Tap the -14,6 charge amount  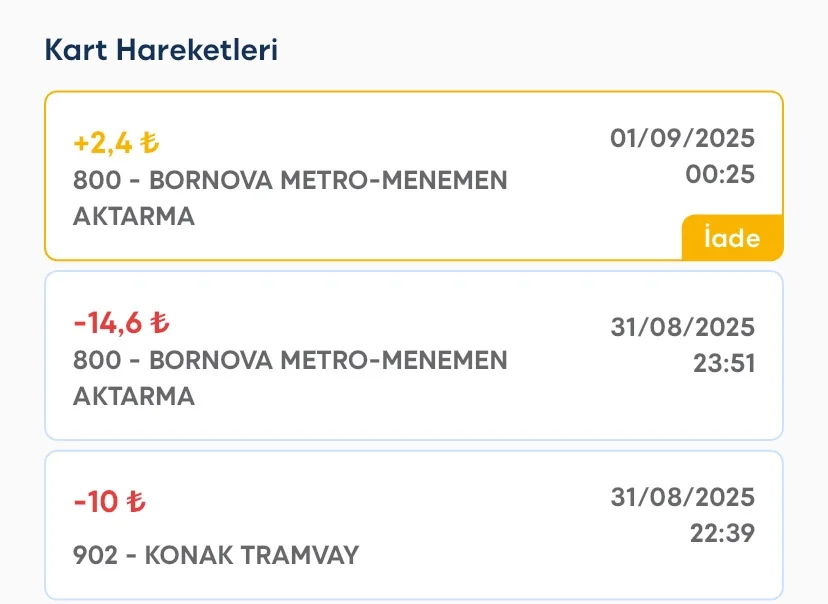point(110,323)
